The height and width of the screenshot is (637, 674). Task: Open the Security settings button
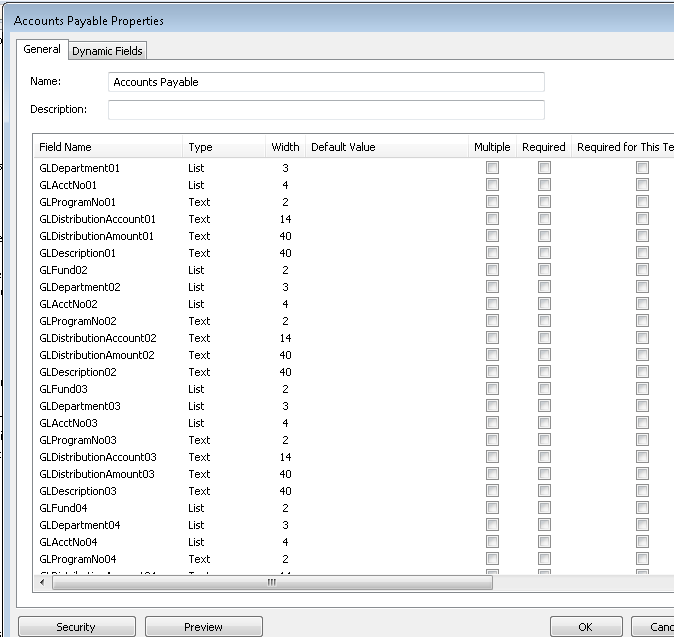point(76,627)
